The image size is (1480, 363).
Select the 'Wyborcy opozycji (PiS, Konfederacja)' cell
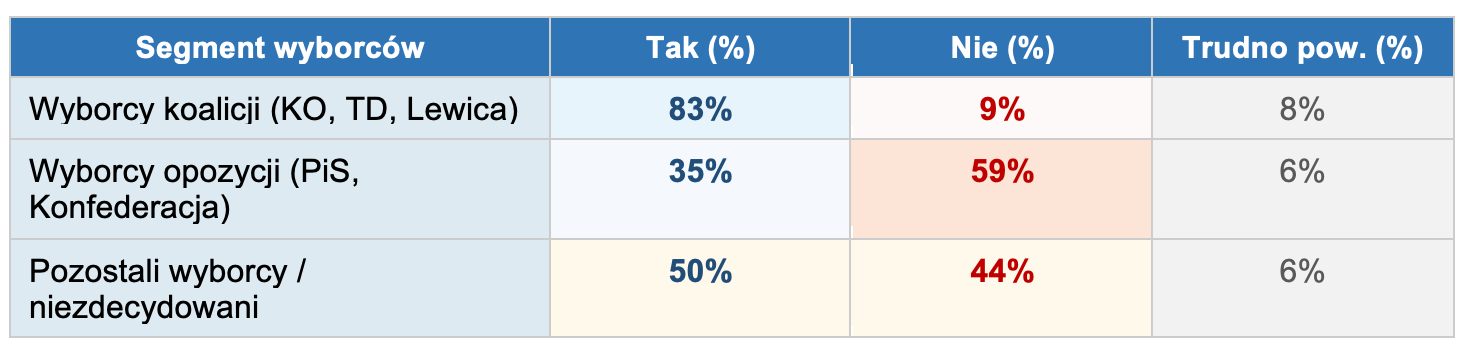(x=280, y=189)
